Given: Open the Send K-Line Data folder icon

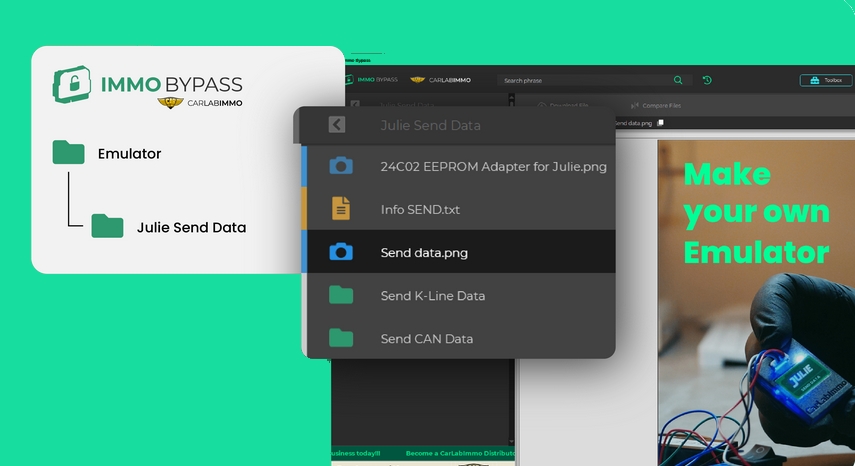Looking at the screenshot, I should click(341, 295).
